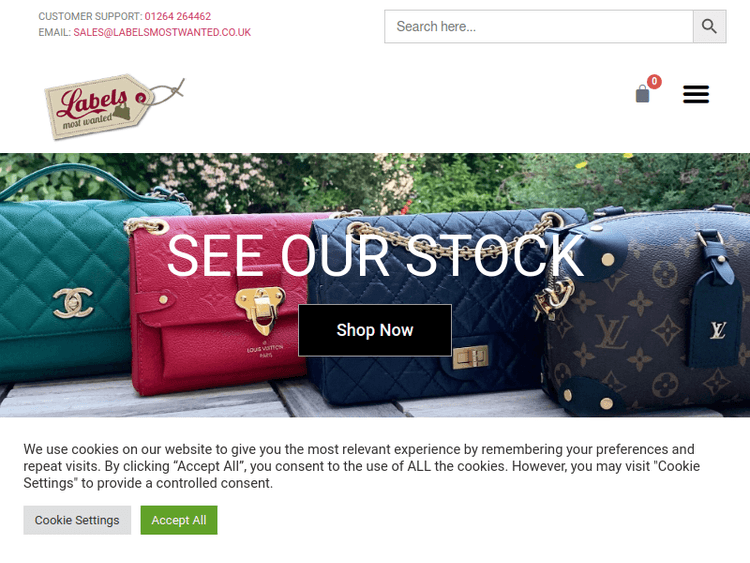Open the hamburger navigation menu
The image size is (750, 563).
[696, 94]
